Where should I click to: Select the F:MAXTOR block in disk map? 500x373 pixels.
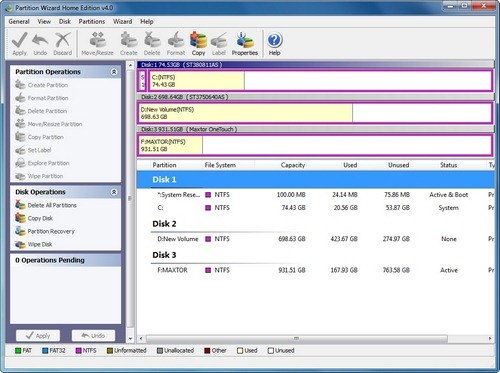click(315, 145)
